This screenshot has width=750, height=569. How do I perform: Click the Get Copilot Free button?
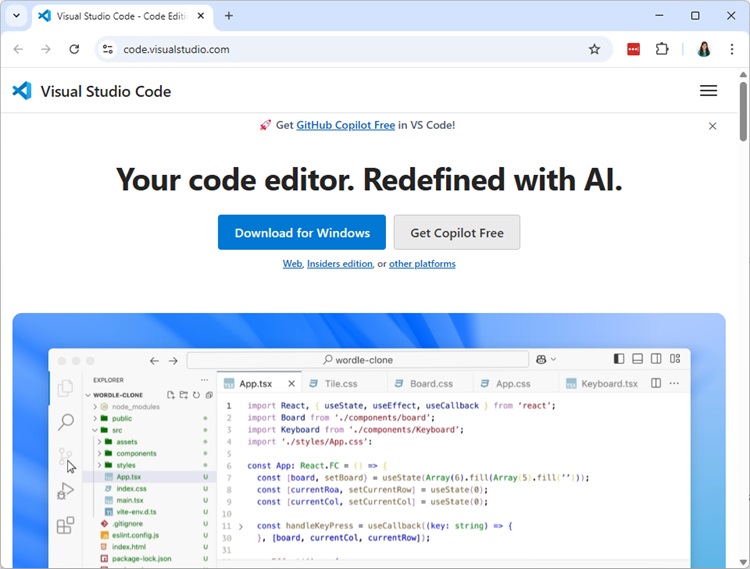[x=456, y=233]
